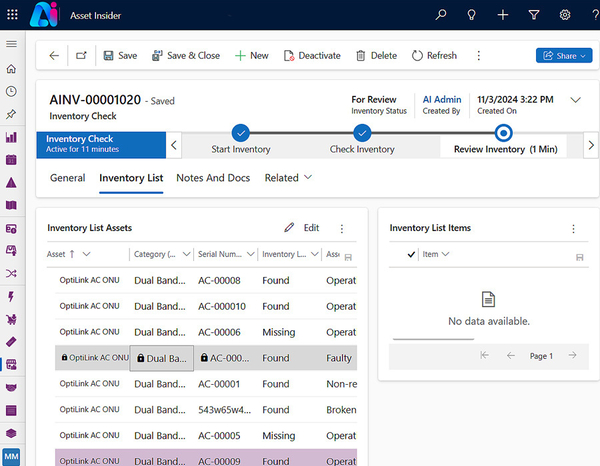Deactivate the inventory check record
Image resolution: width=600 pixels, height=466 pixels.
click(312, 56)
